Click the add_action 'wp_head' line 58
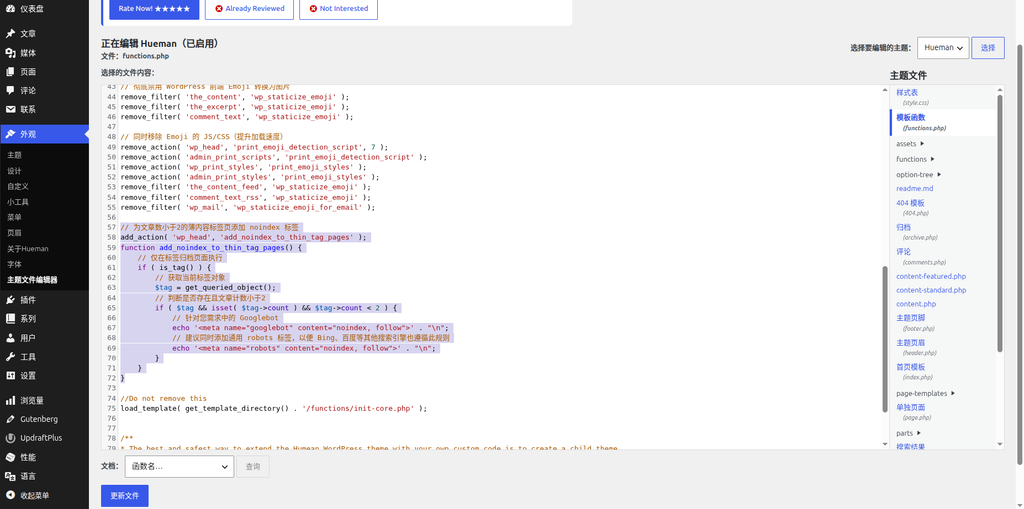Image resolution: width=1024 pixels, height=509 pixels. (244, 237)
